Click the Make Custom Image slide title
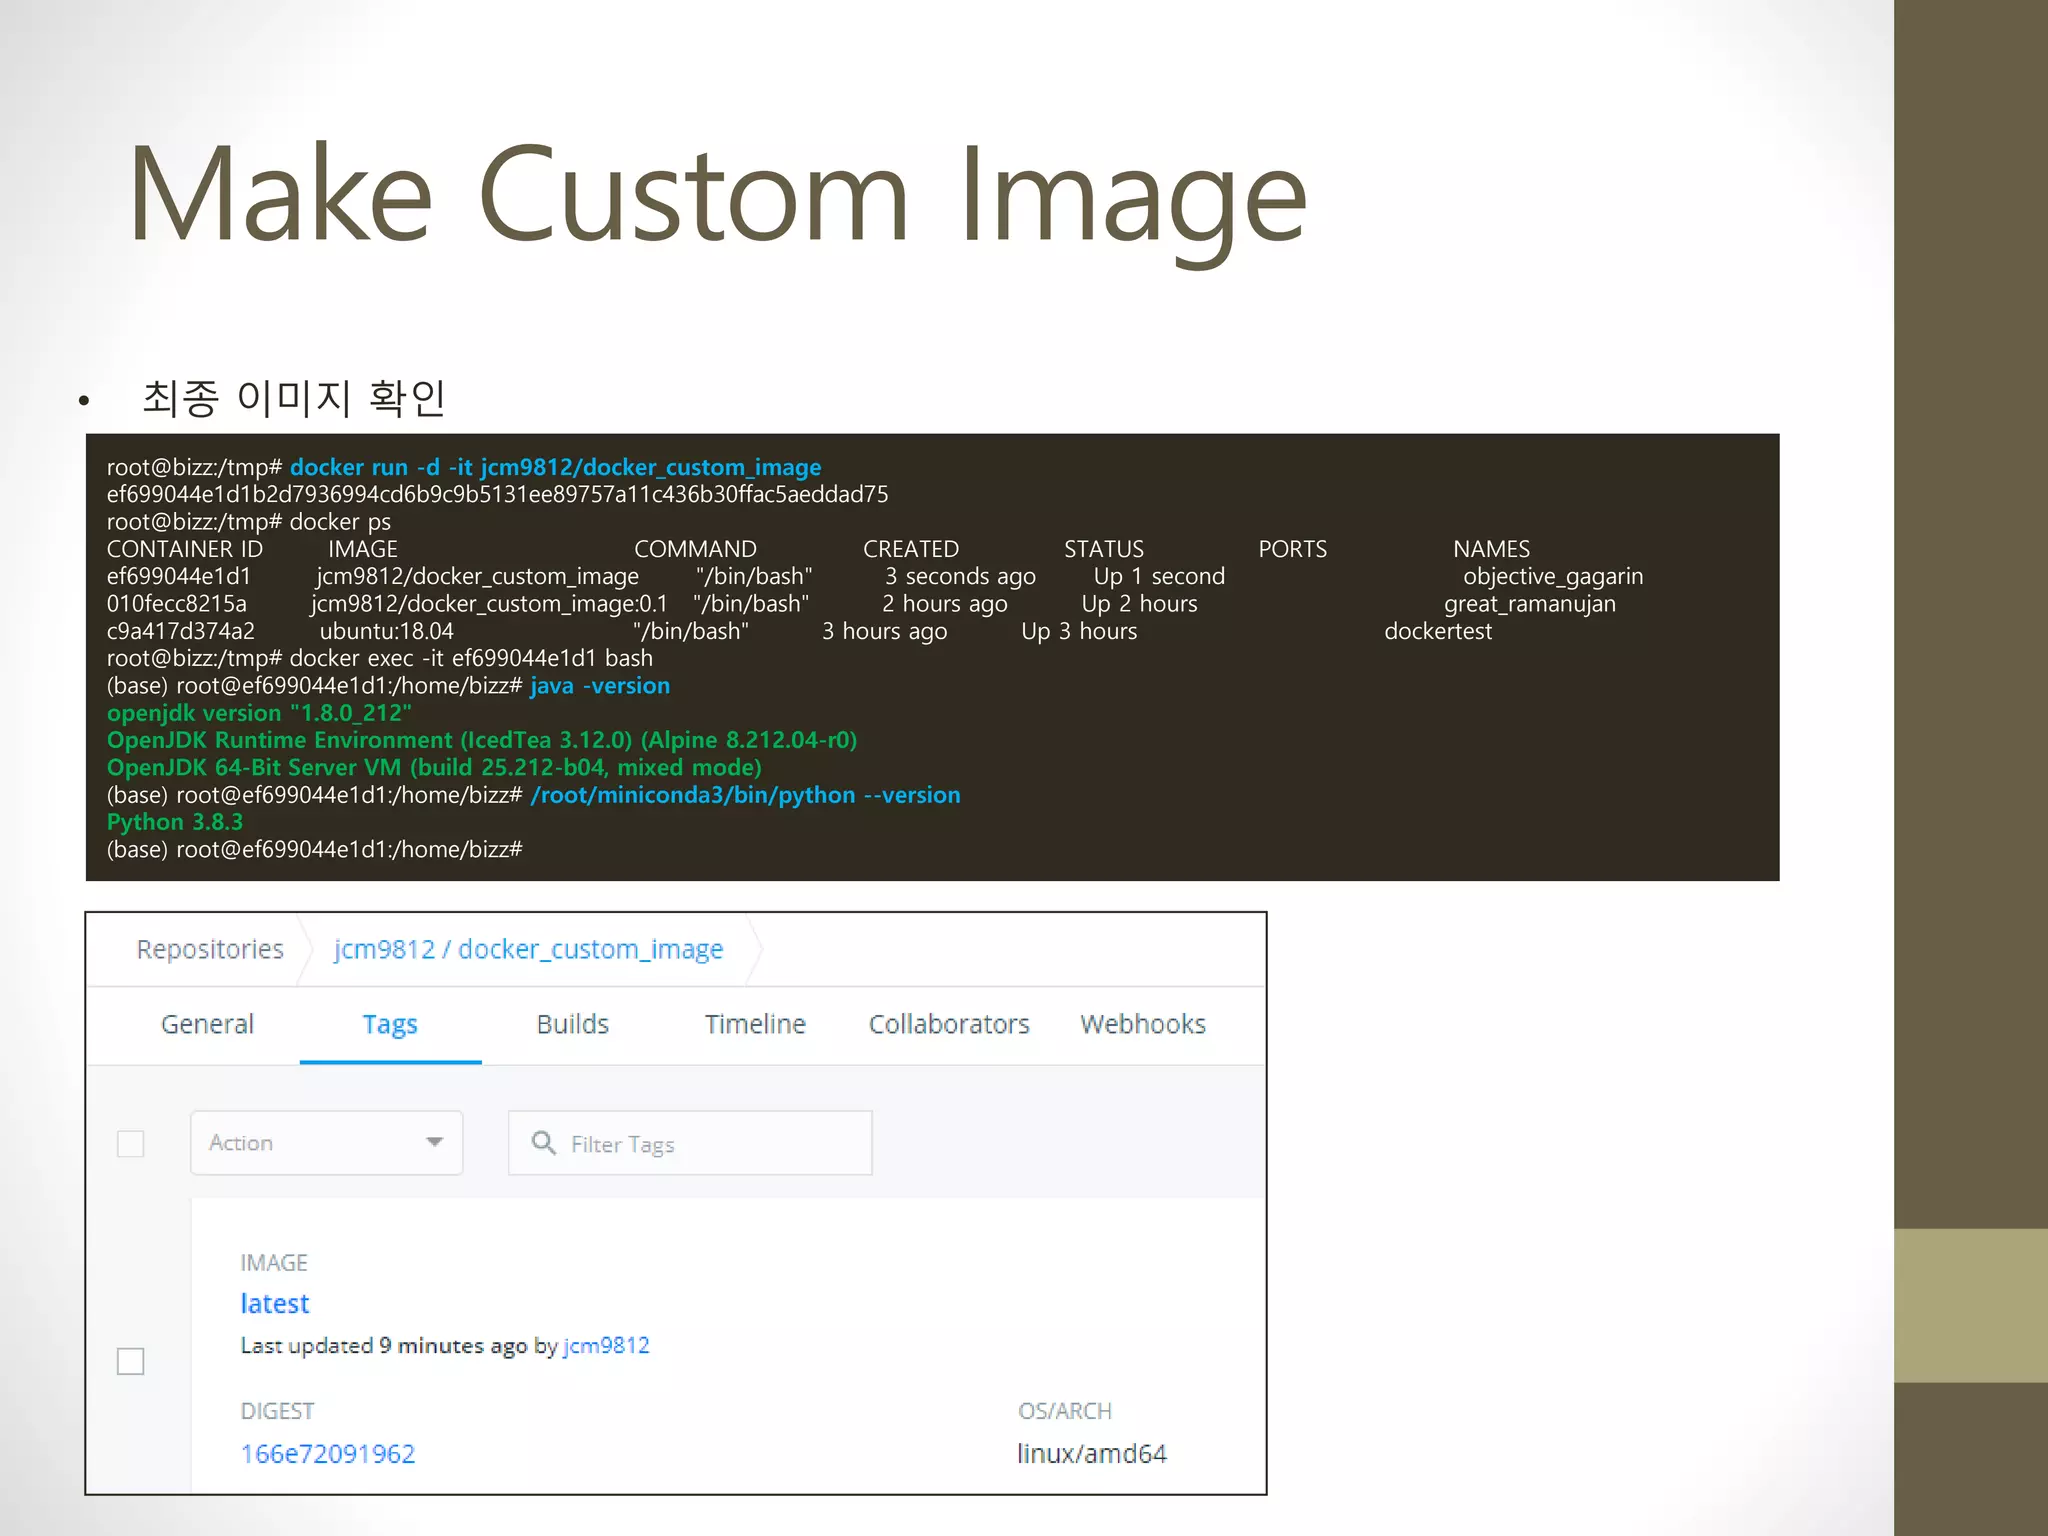This screenshot has width=2048, height=1536. (717, 195)
